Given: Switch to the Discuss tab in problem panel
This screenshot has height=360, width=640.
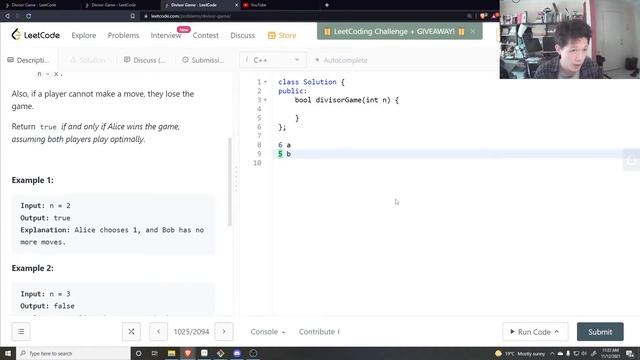Looking at the screenshot, I should tap(145, 60).
